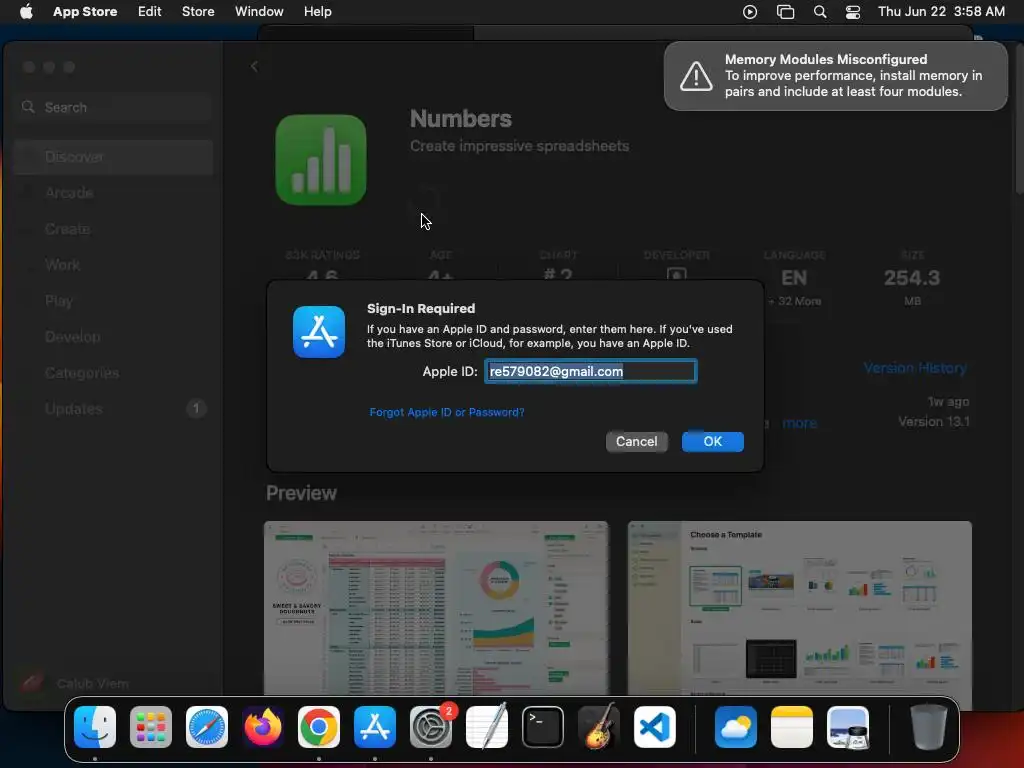Open Launchpad from the Dock
Screen dimensions: 1024x768
tap(151, 727)
